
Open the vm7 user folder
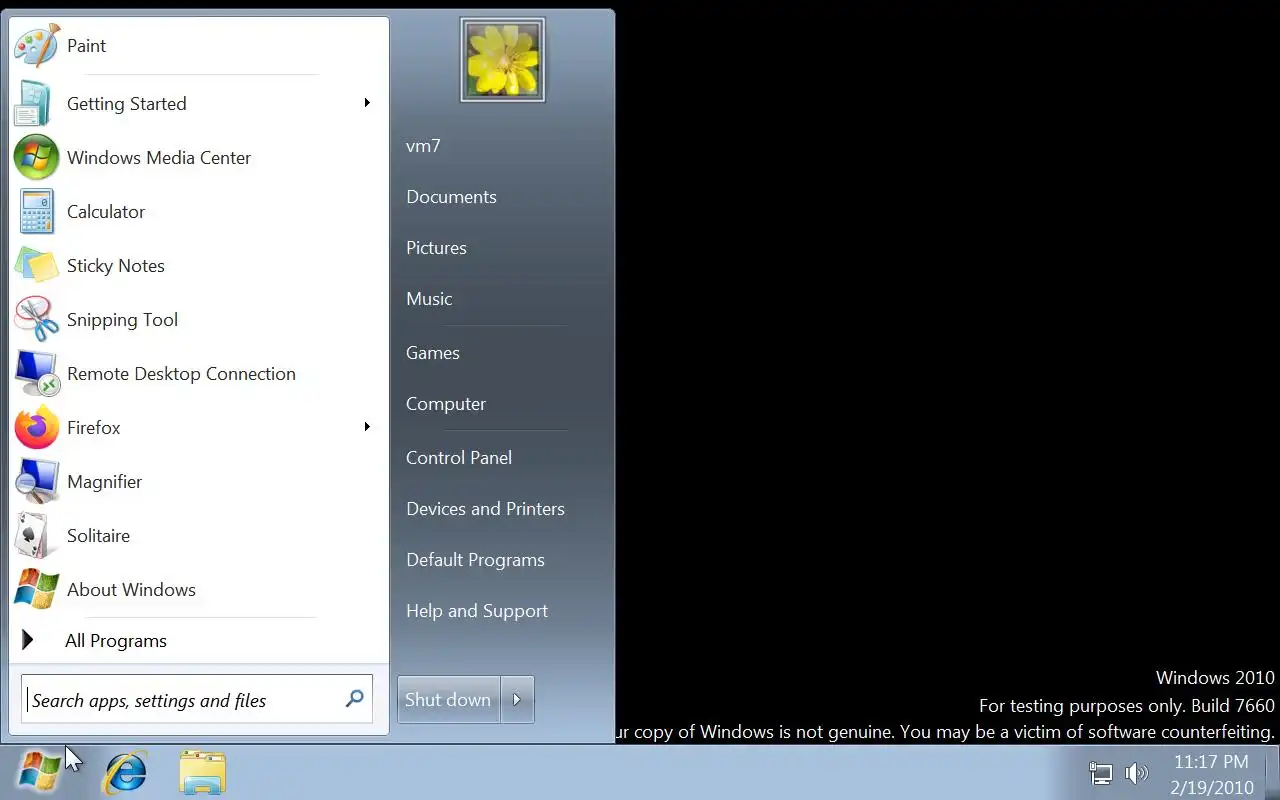coord(423,146)
